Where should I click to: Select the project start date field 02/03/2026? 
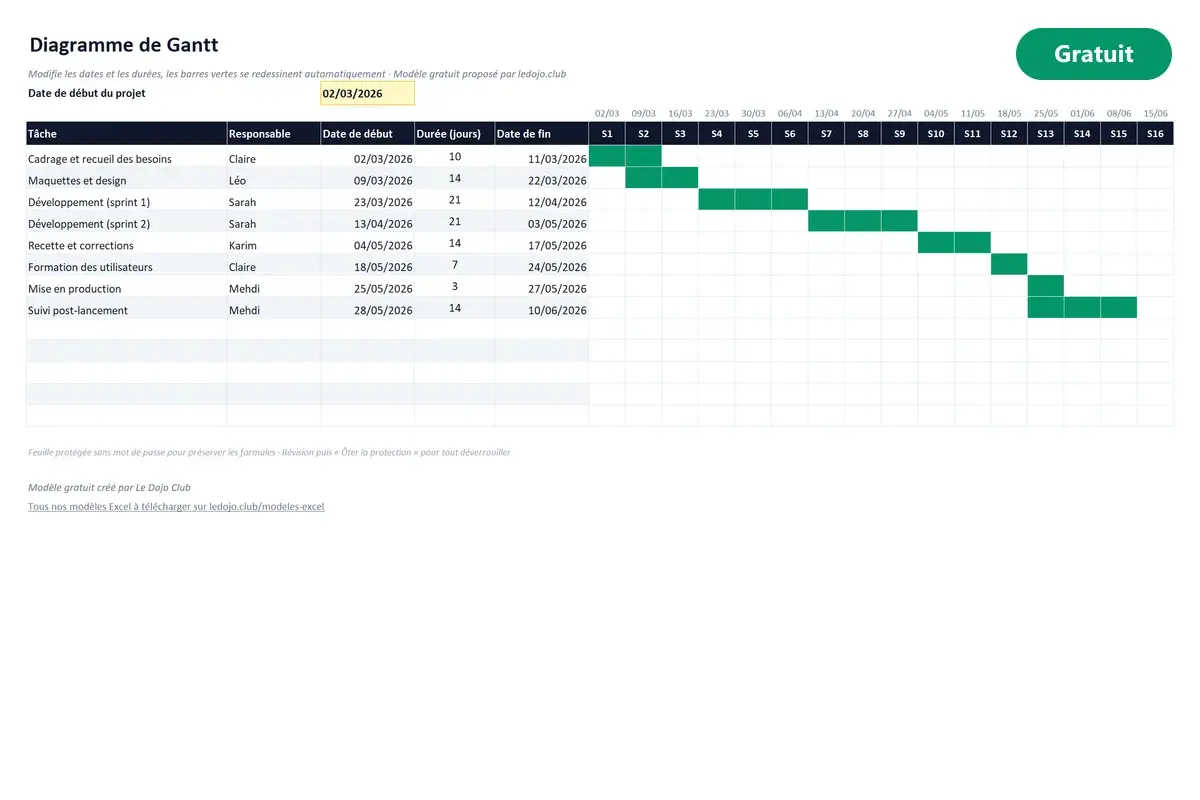pyautogui.click(x=367, y=93)
